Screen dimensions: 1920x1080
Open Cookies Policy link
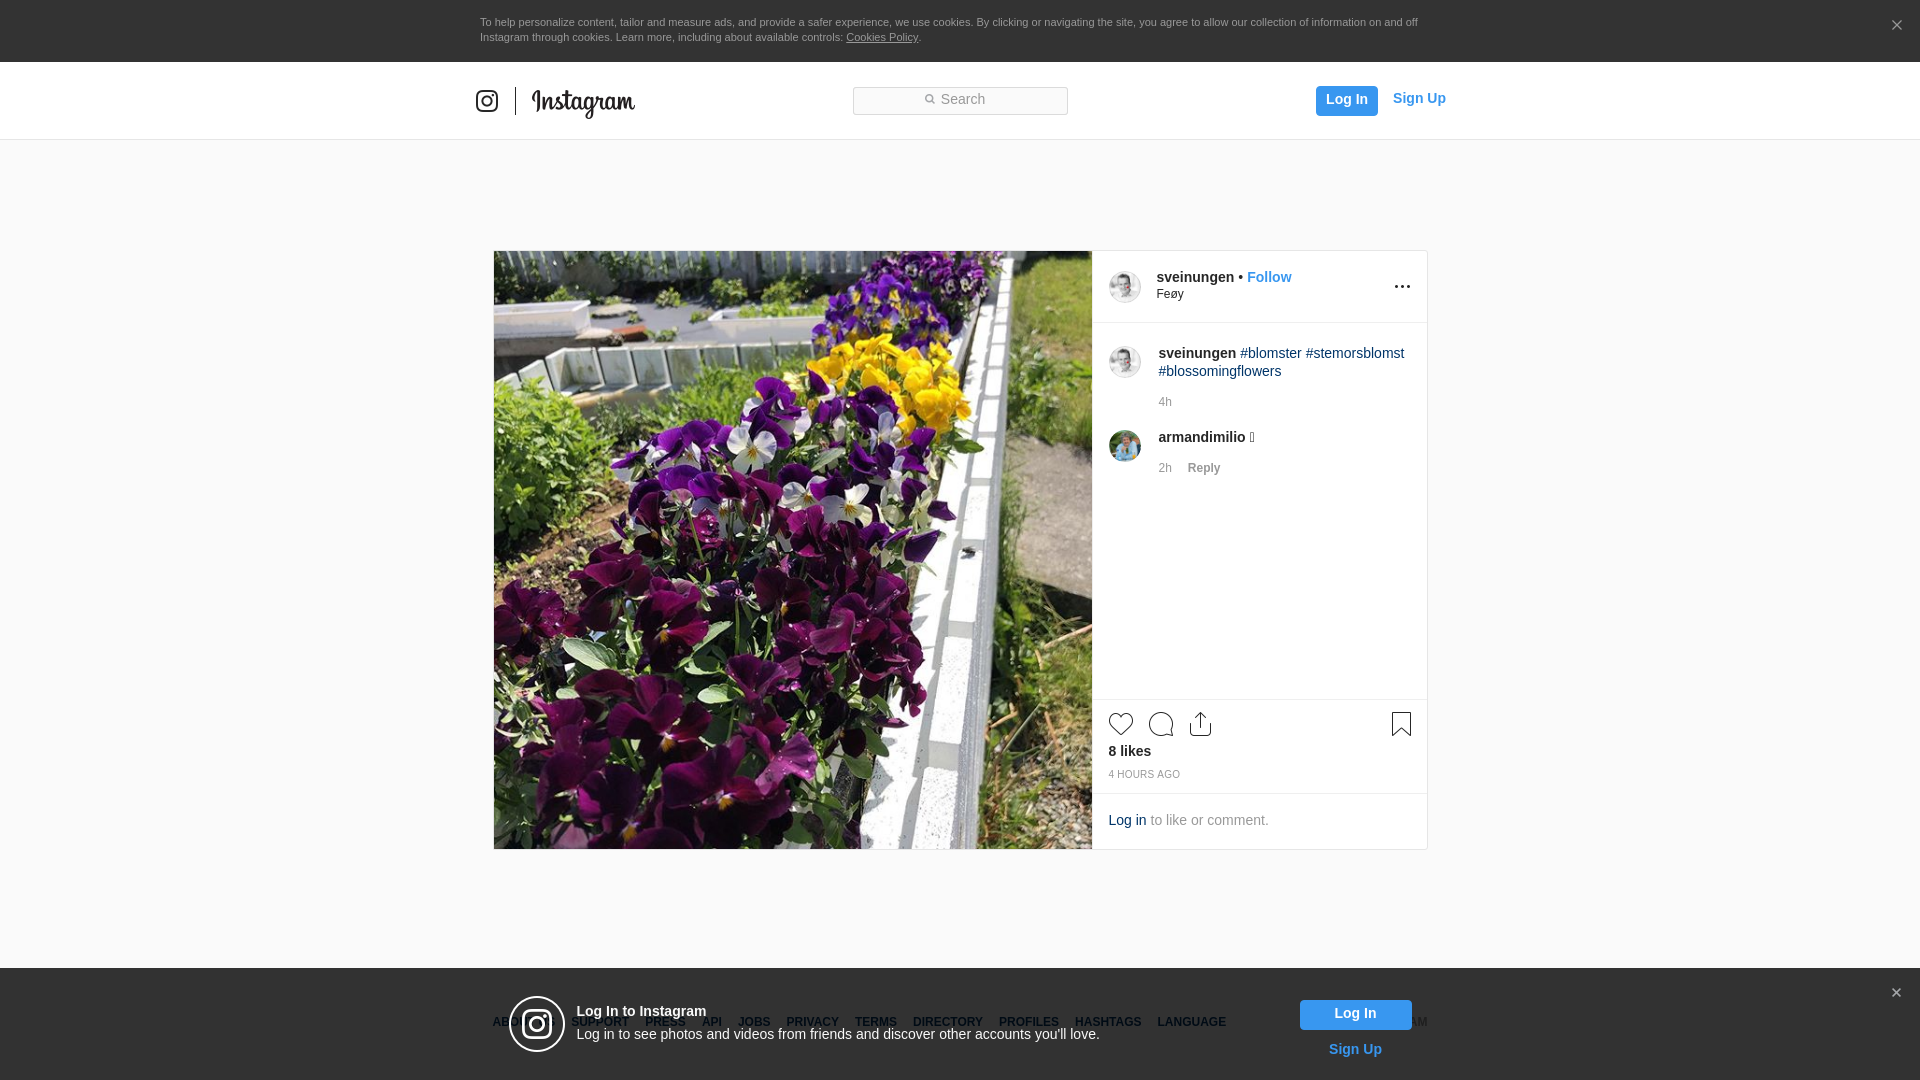click(881, 37)
